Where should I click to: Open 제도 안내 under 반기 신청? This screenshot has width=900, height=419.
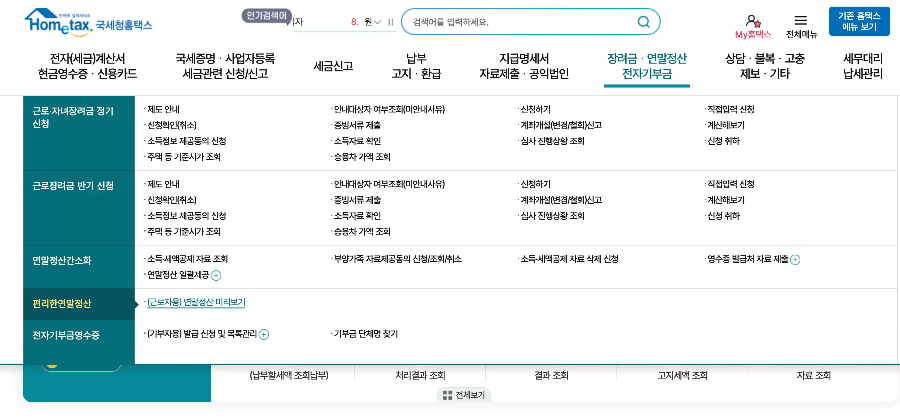(164, 184)
